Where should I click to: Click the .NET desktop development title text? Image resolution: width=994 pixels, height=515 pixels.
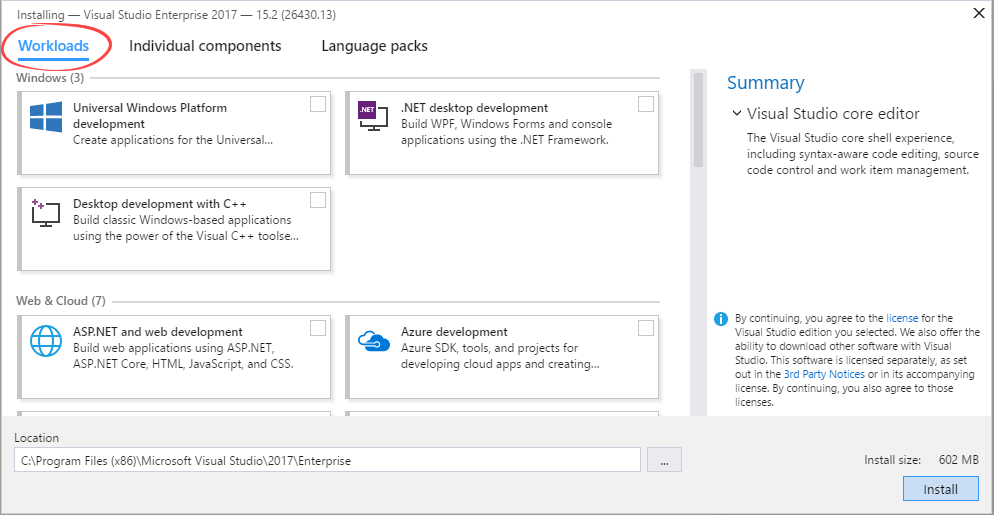[x=474, y=108]
